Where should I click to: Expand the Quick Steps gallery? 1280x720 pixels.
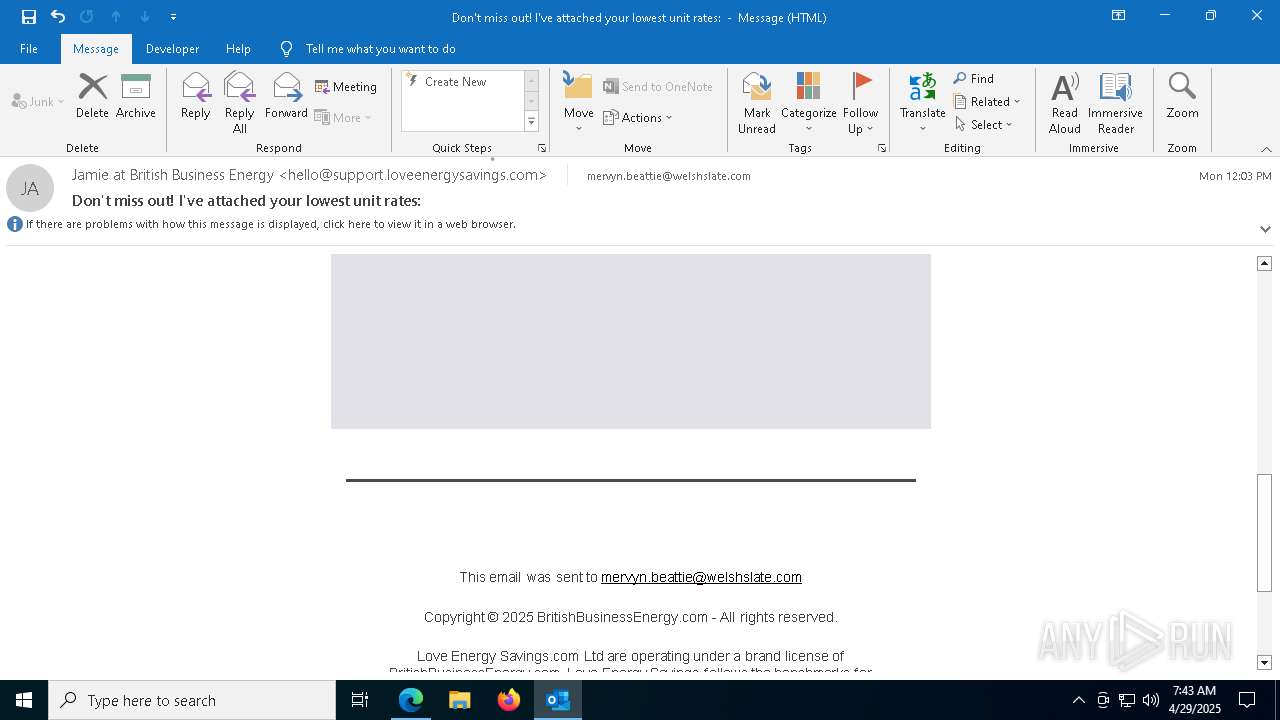pyautogui.click(x=532, y=122)
